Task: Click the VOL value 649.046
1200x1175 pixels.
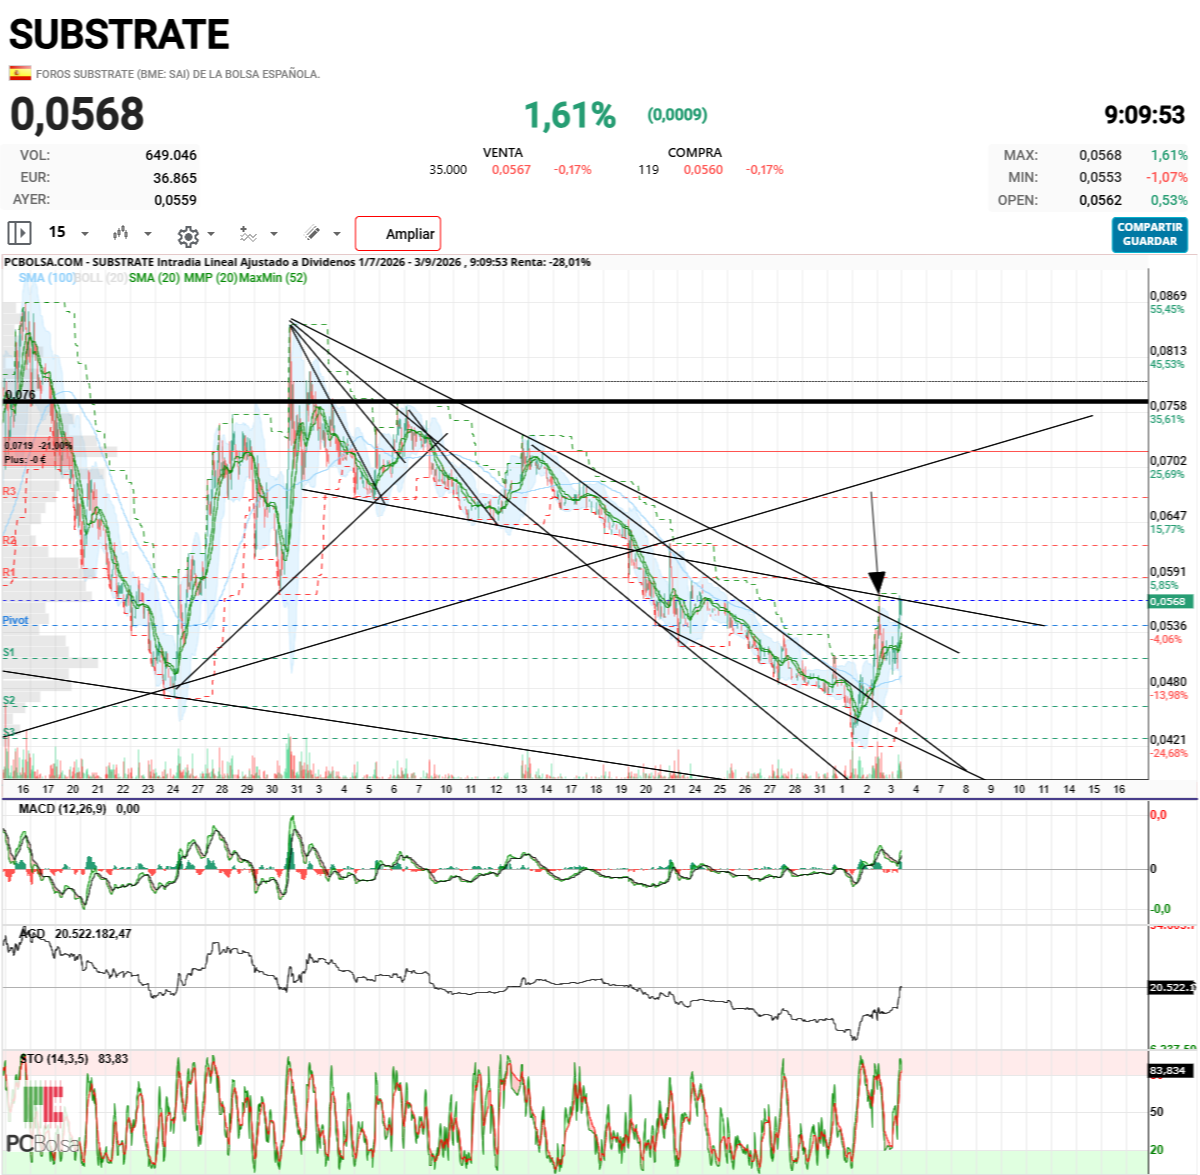Action: (171, 155)
